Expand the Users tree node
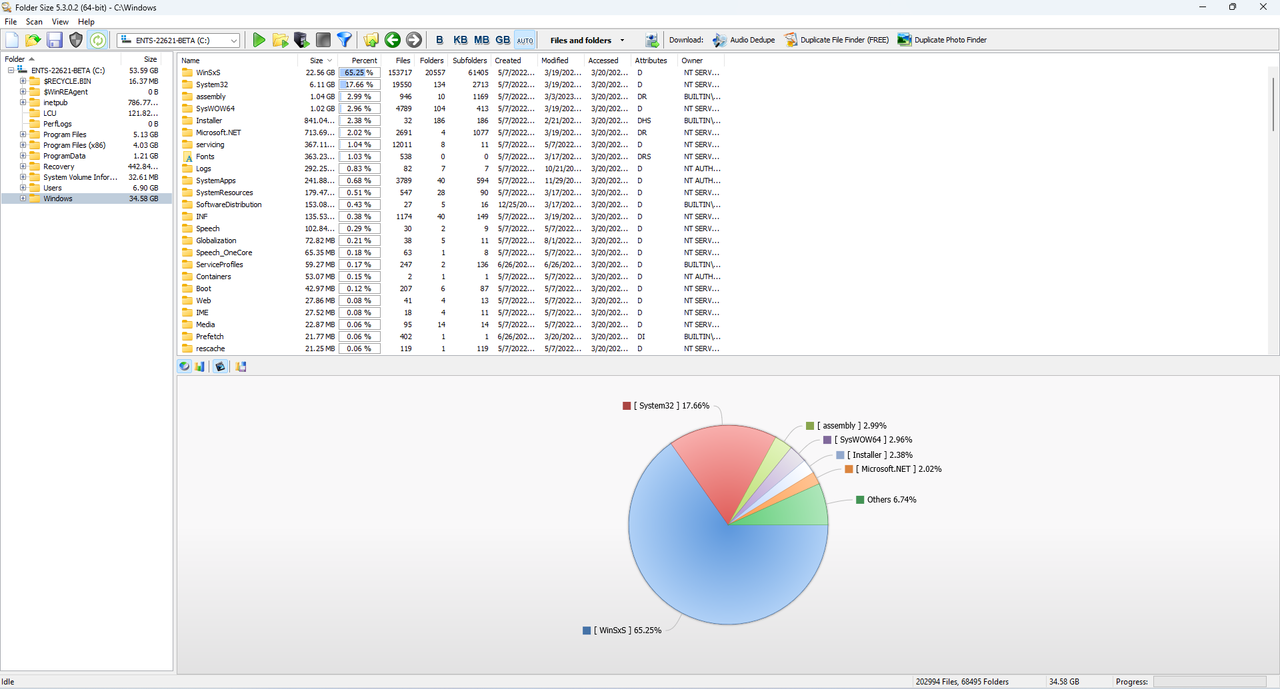The width and height of the screenshot is (1280, 689). point(23,188)
